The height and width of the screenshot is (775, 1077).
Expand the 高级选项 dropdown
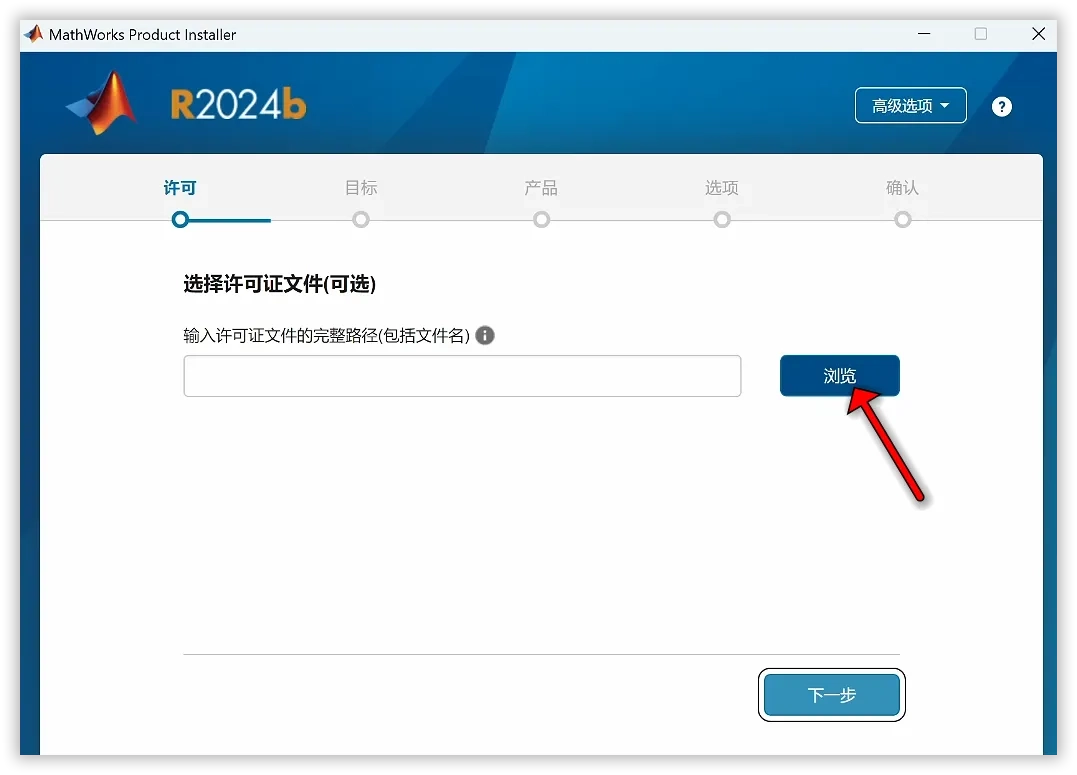[x=910, y=106]
